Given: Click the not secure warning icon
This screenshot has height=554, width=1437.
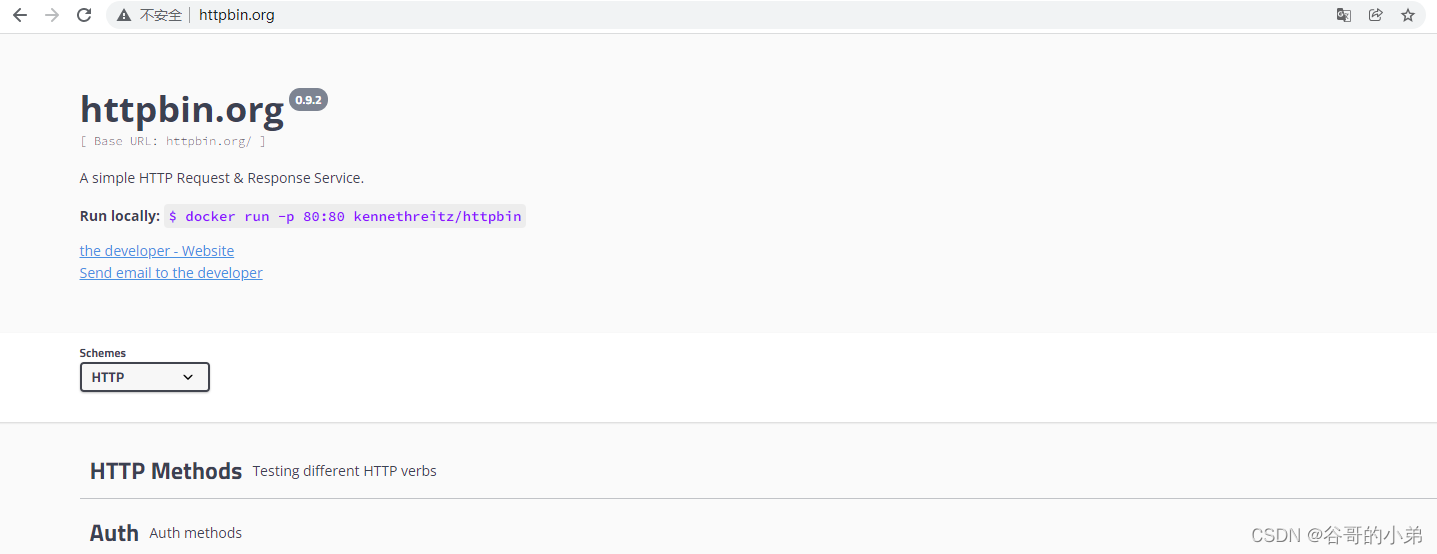Looking at the screenshot, I should pos(124,15).
